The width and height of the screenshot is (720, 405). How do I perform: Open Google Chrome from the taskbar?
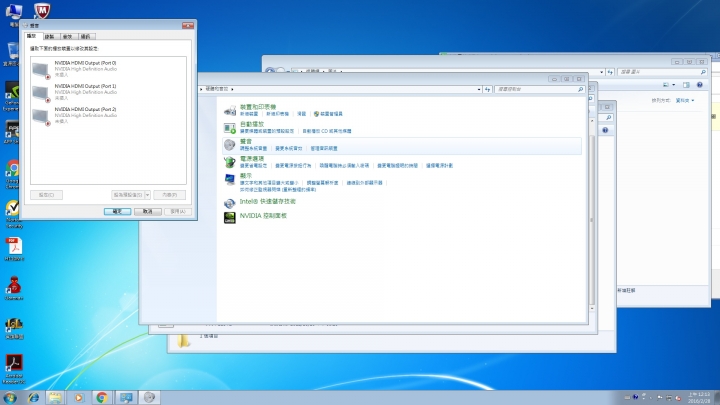pos(102,398)
